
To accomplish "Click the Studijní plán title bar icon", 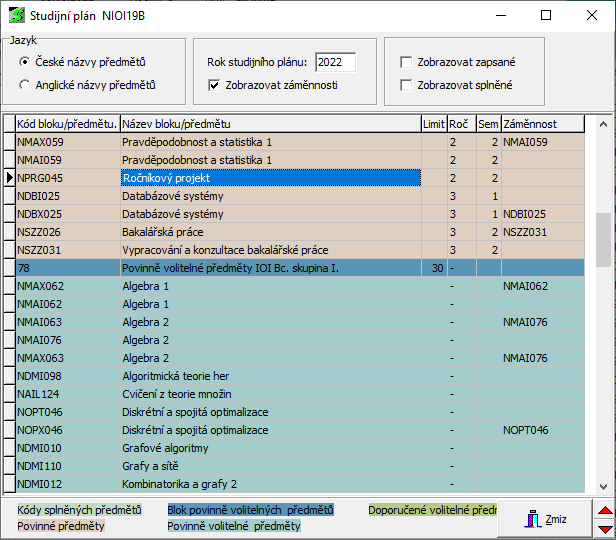I will tap(17, 16).
